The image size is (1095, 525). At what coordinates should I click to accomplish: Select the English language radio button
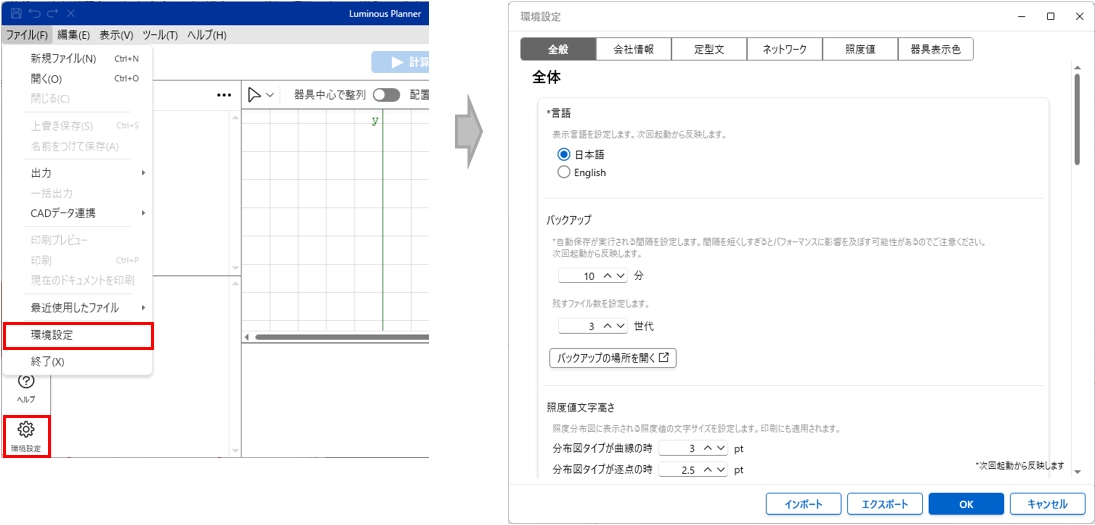click(564, 172)
